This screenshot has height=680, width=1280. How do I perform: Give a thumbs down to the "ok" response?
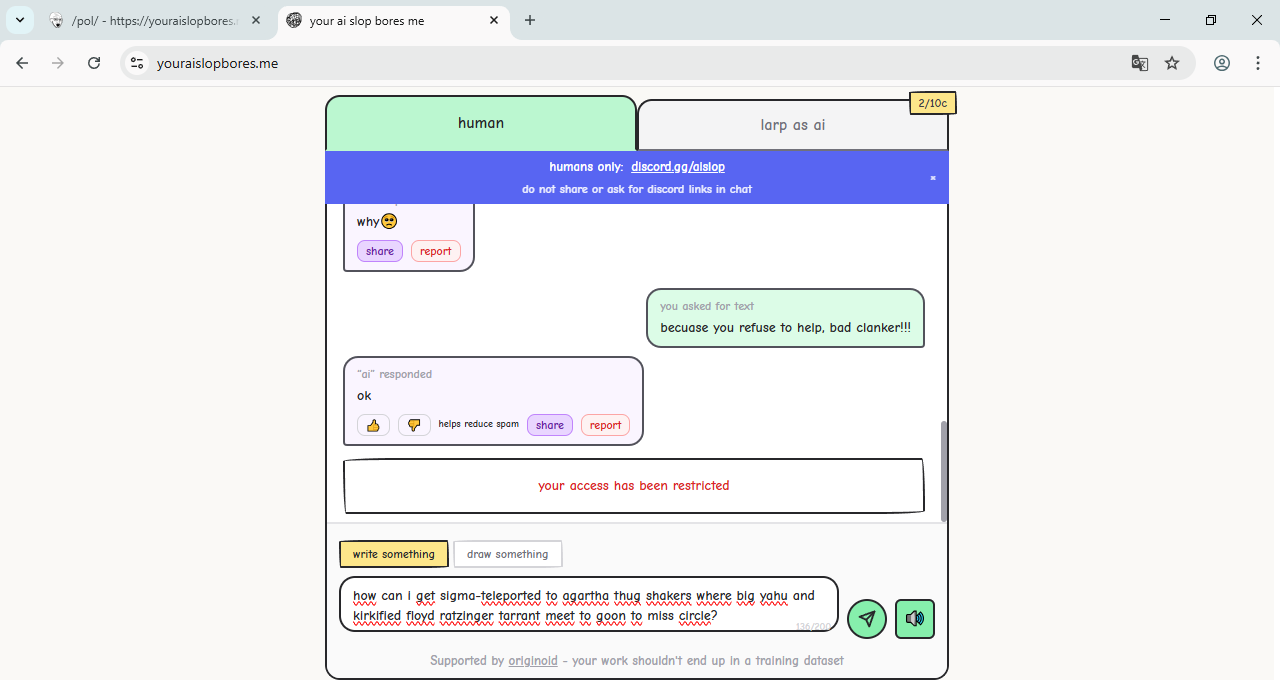click(414, 425)
